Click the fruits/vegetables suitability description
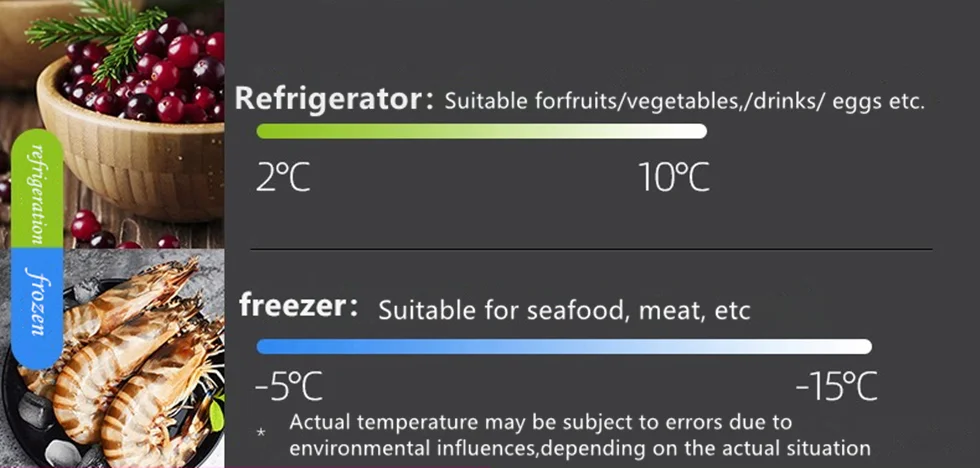The height and width of the screenshot is (468, 980). pyautogui.click(x=684, y=101)
